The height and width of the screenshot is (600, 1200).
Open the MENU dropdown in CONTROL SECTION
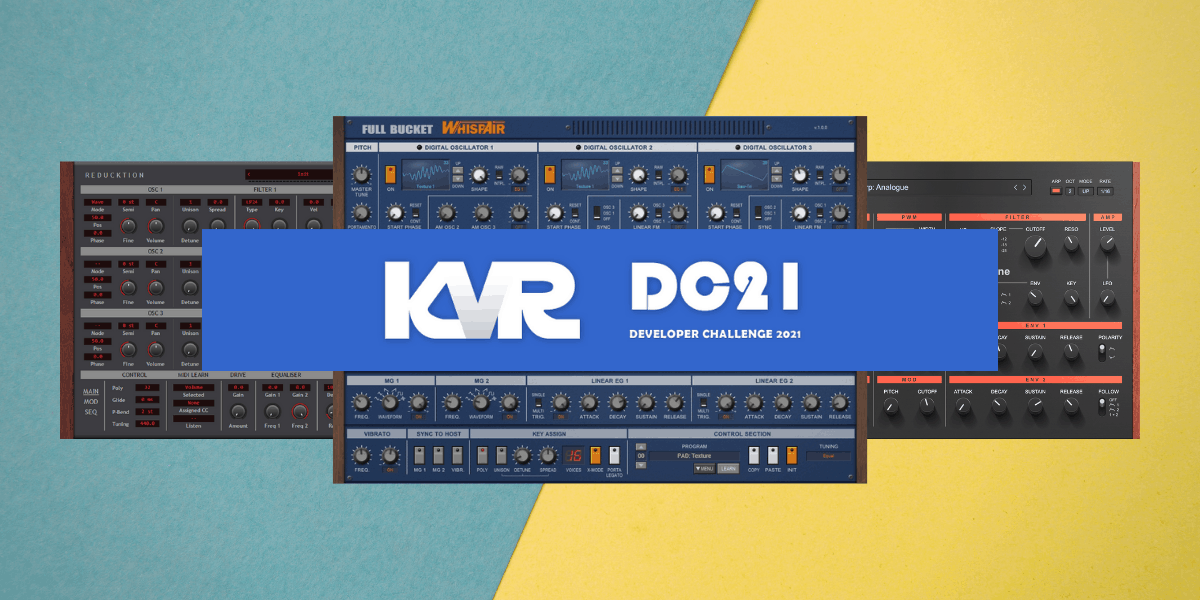704,469
